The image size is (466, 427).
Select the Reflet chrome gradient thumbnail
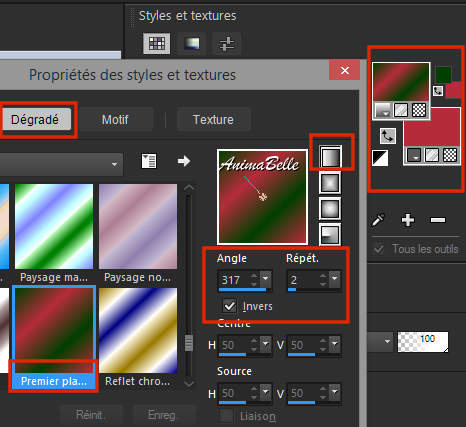click(138, 330)
